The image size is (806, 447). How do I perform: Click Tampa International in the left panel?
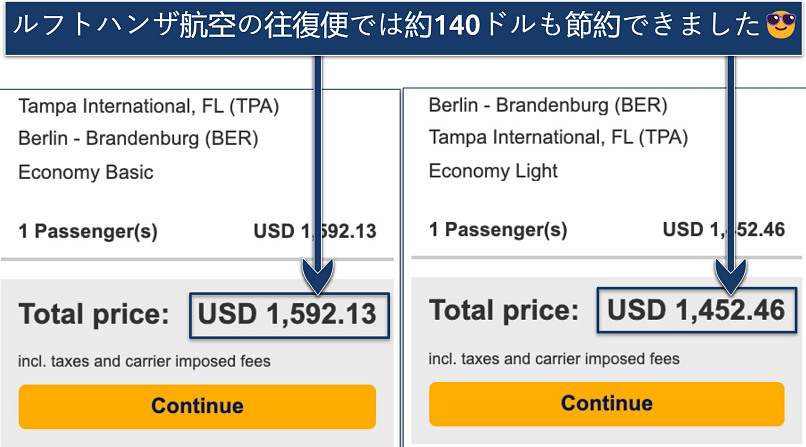pos(148,106)
